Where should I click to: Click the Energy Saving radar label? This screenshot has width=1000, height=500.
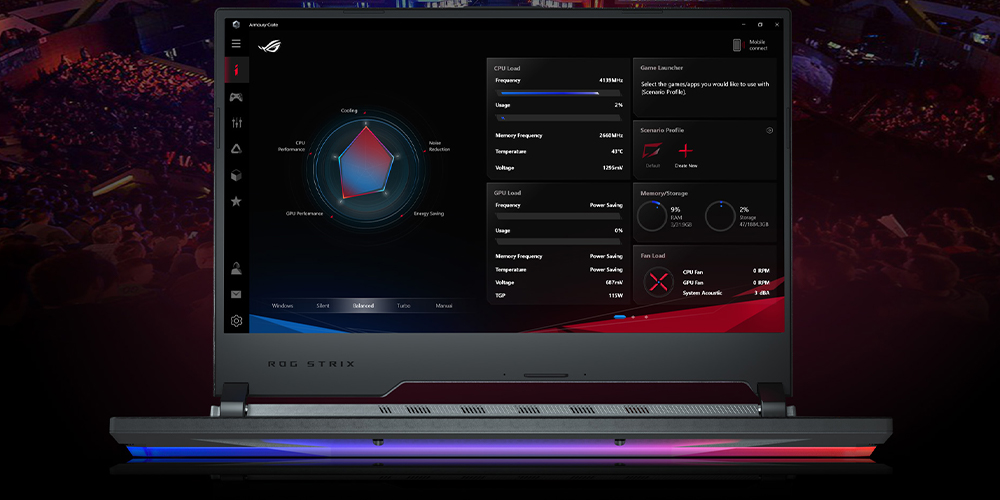click(x=429, y=214)
